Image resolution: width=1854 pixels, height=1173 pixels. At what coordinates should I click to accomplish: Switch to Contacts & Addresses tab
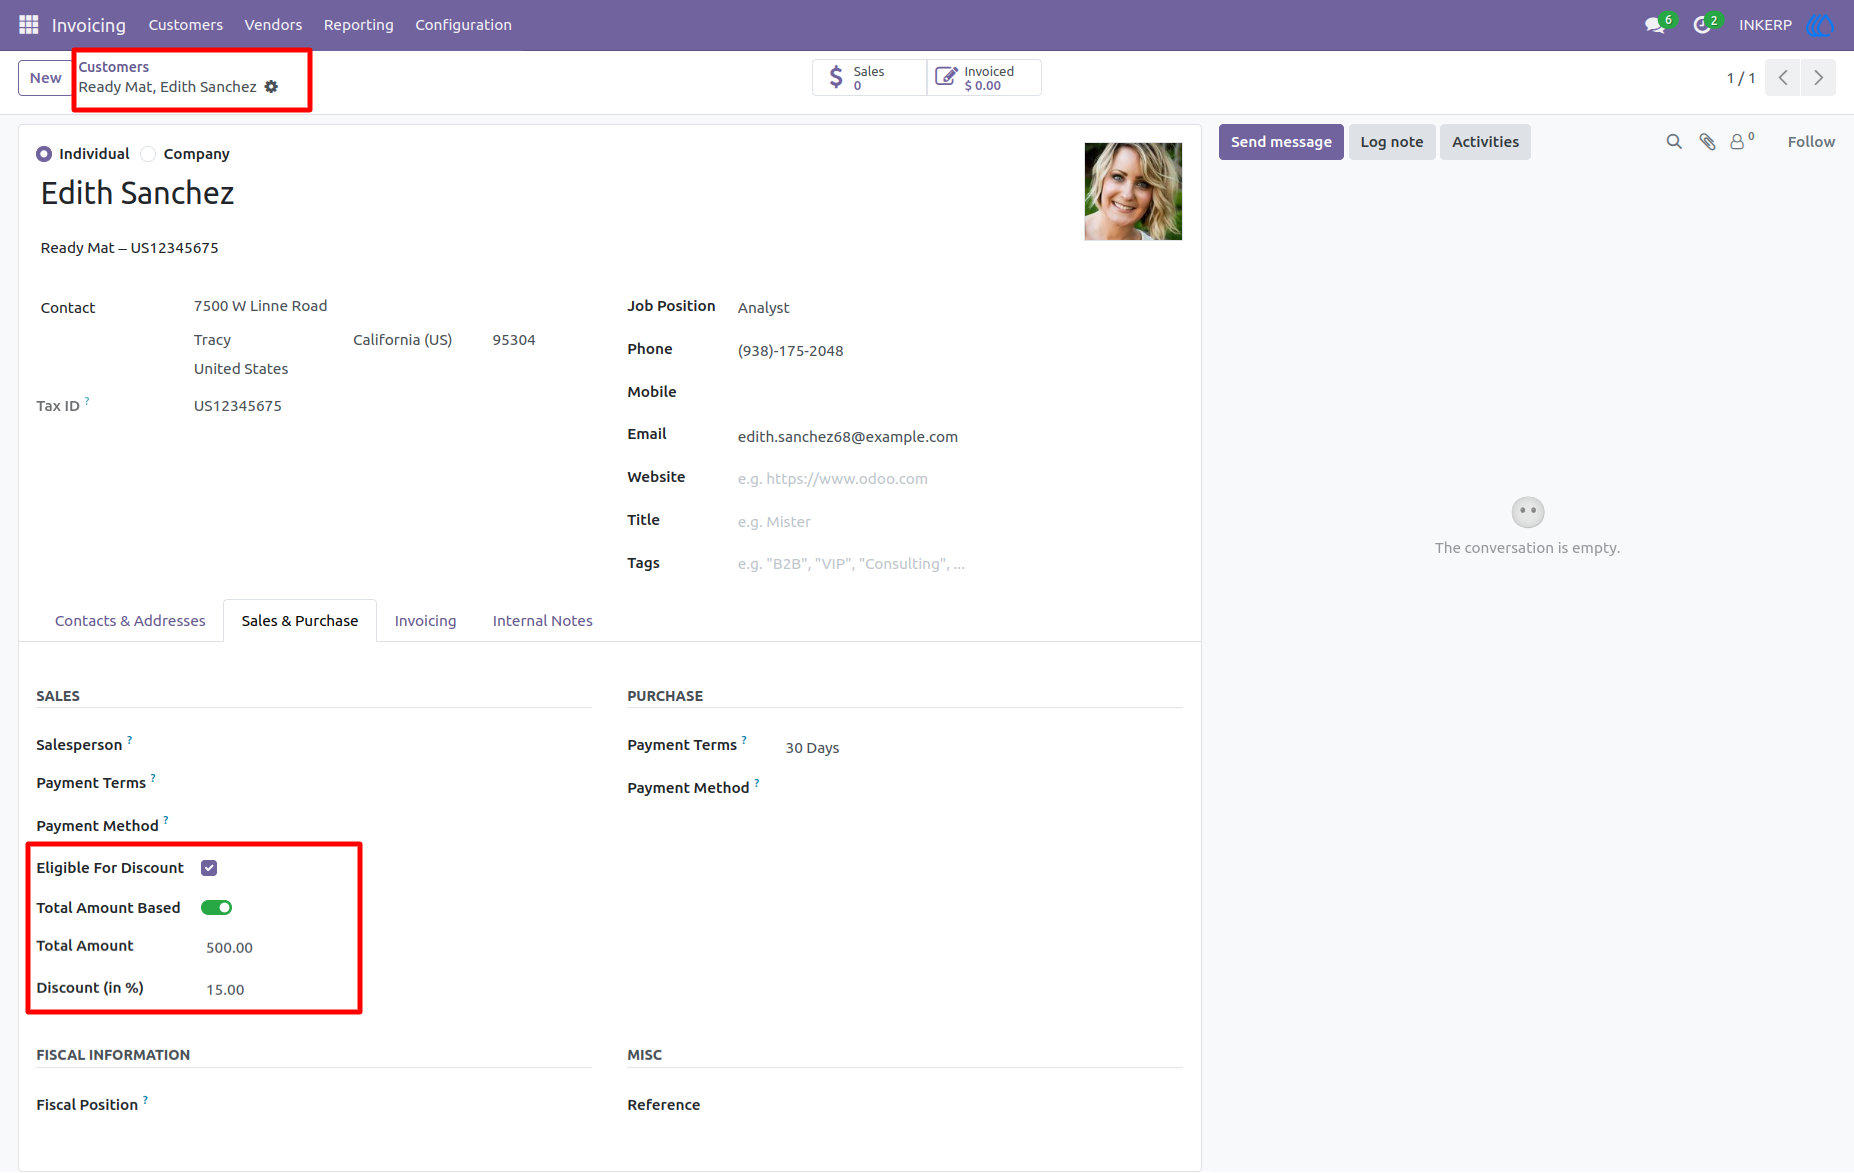(130, 621)
